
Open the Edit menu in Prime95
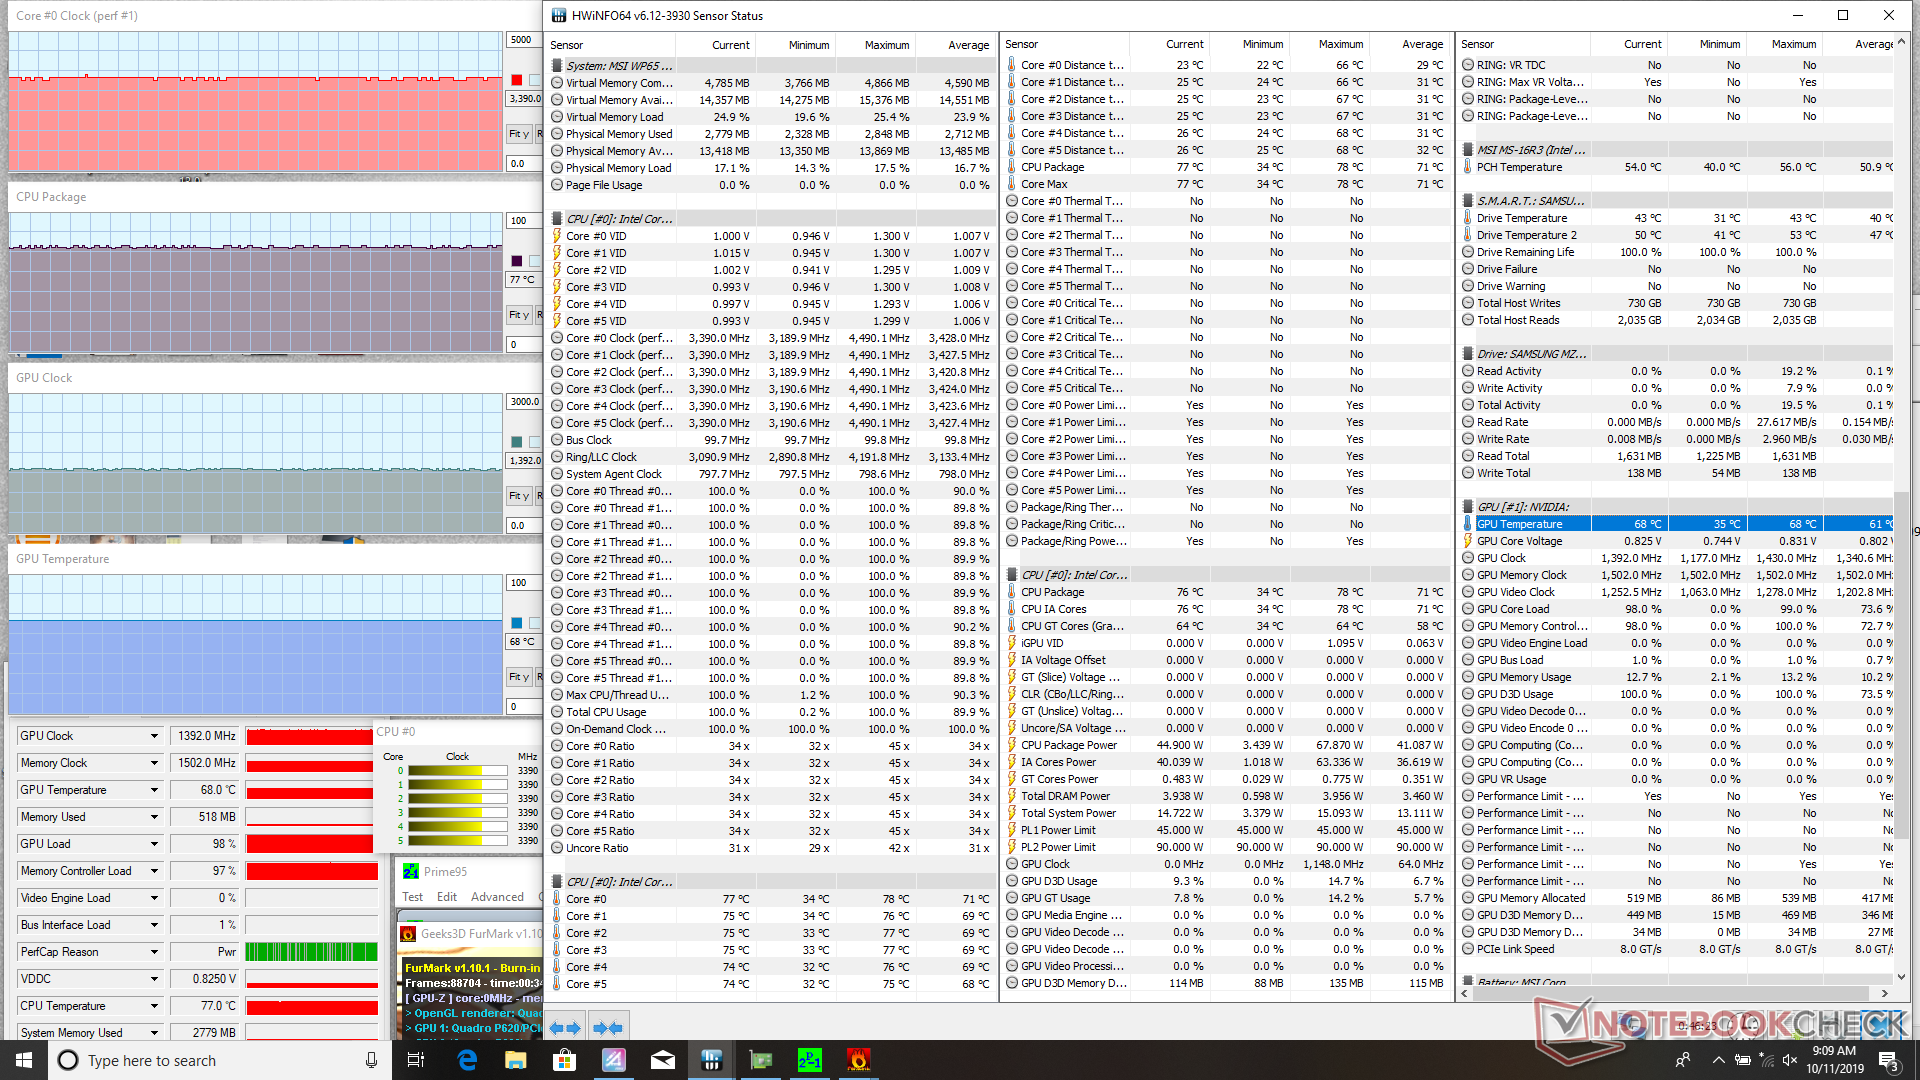[447, 897]
